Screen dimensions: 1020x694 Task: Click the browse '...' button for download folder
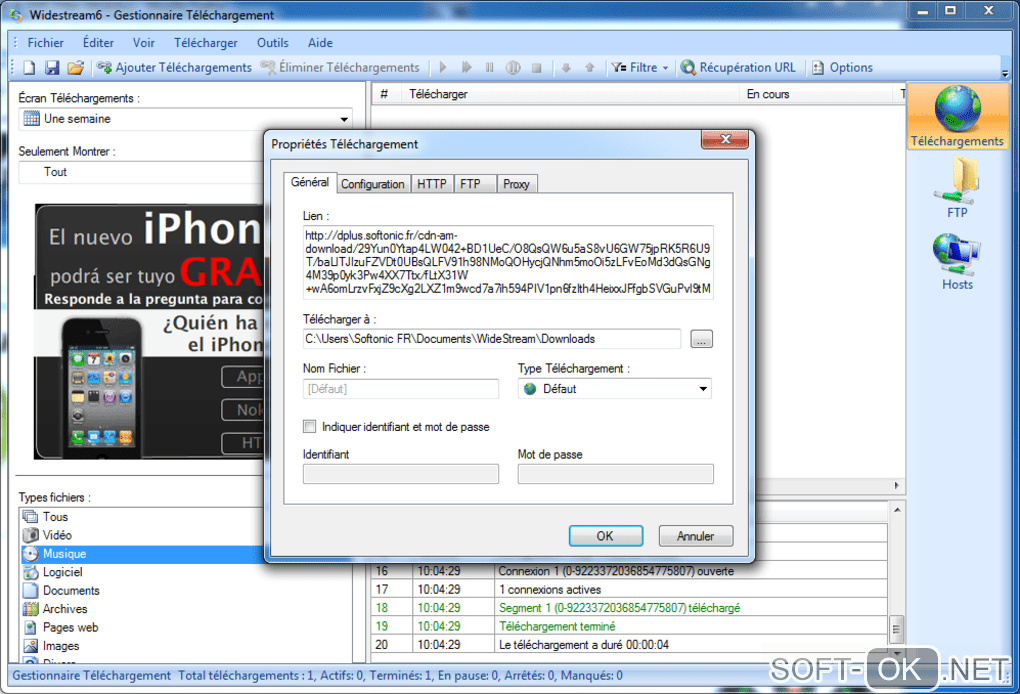pyautogui.click(x=701, y=339)
